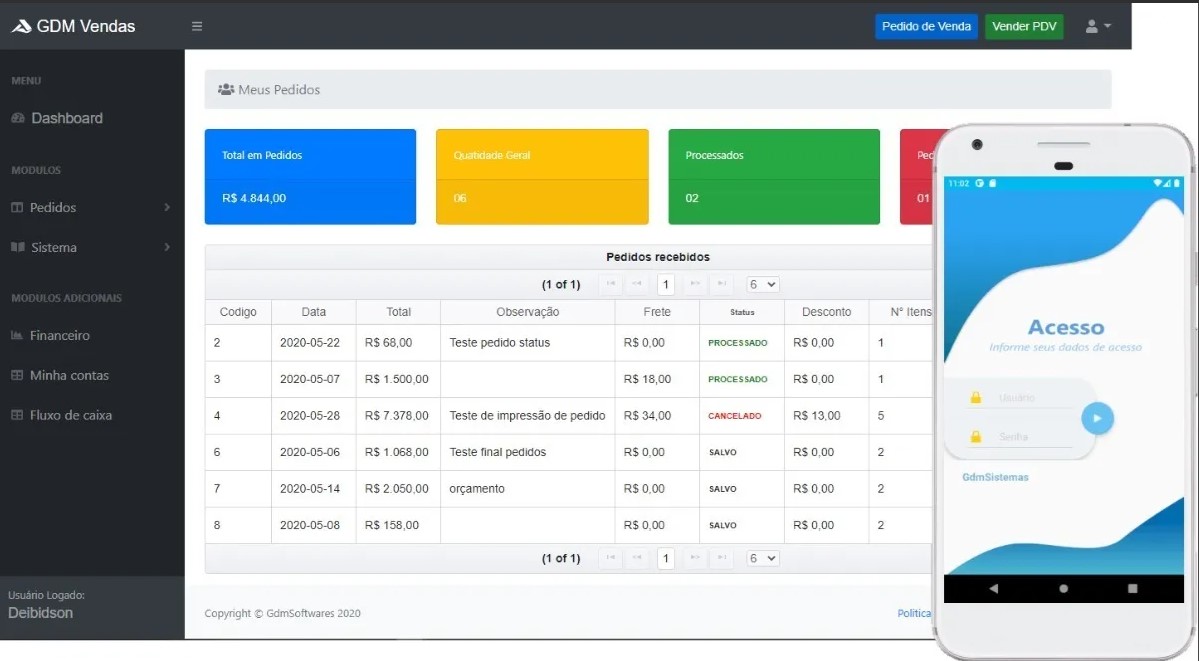
Task: Expand the Pedidos sidebar module
Action: [x=90, y=207]
